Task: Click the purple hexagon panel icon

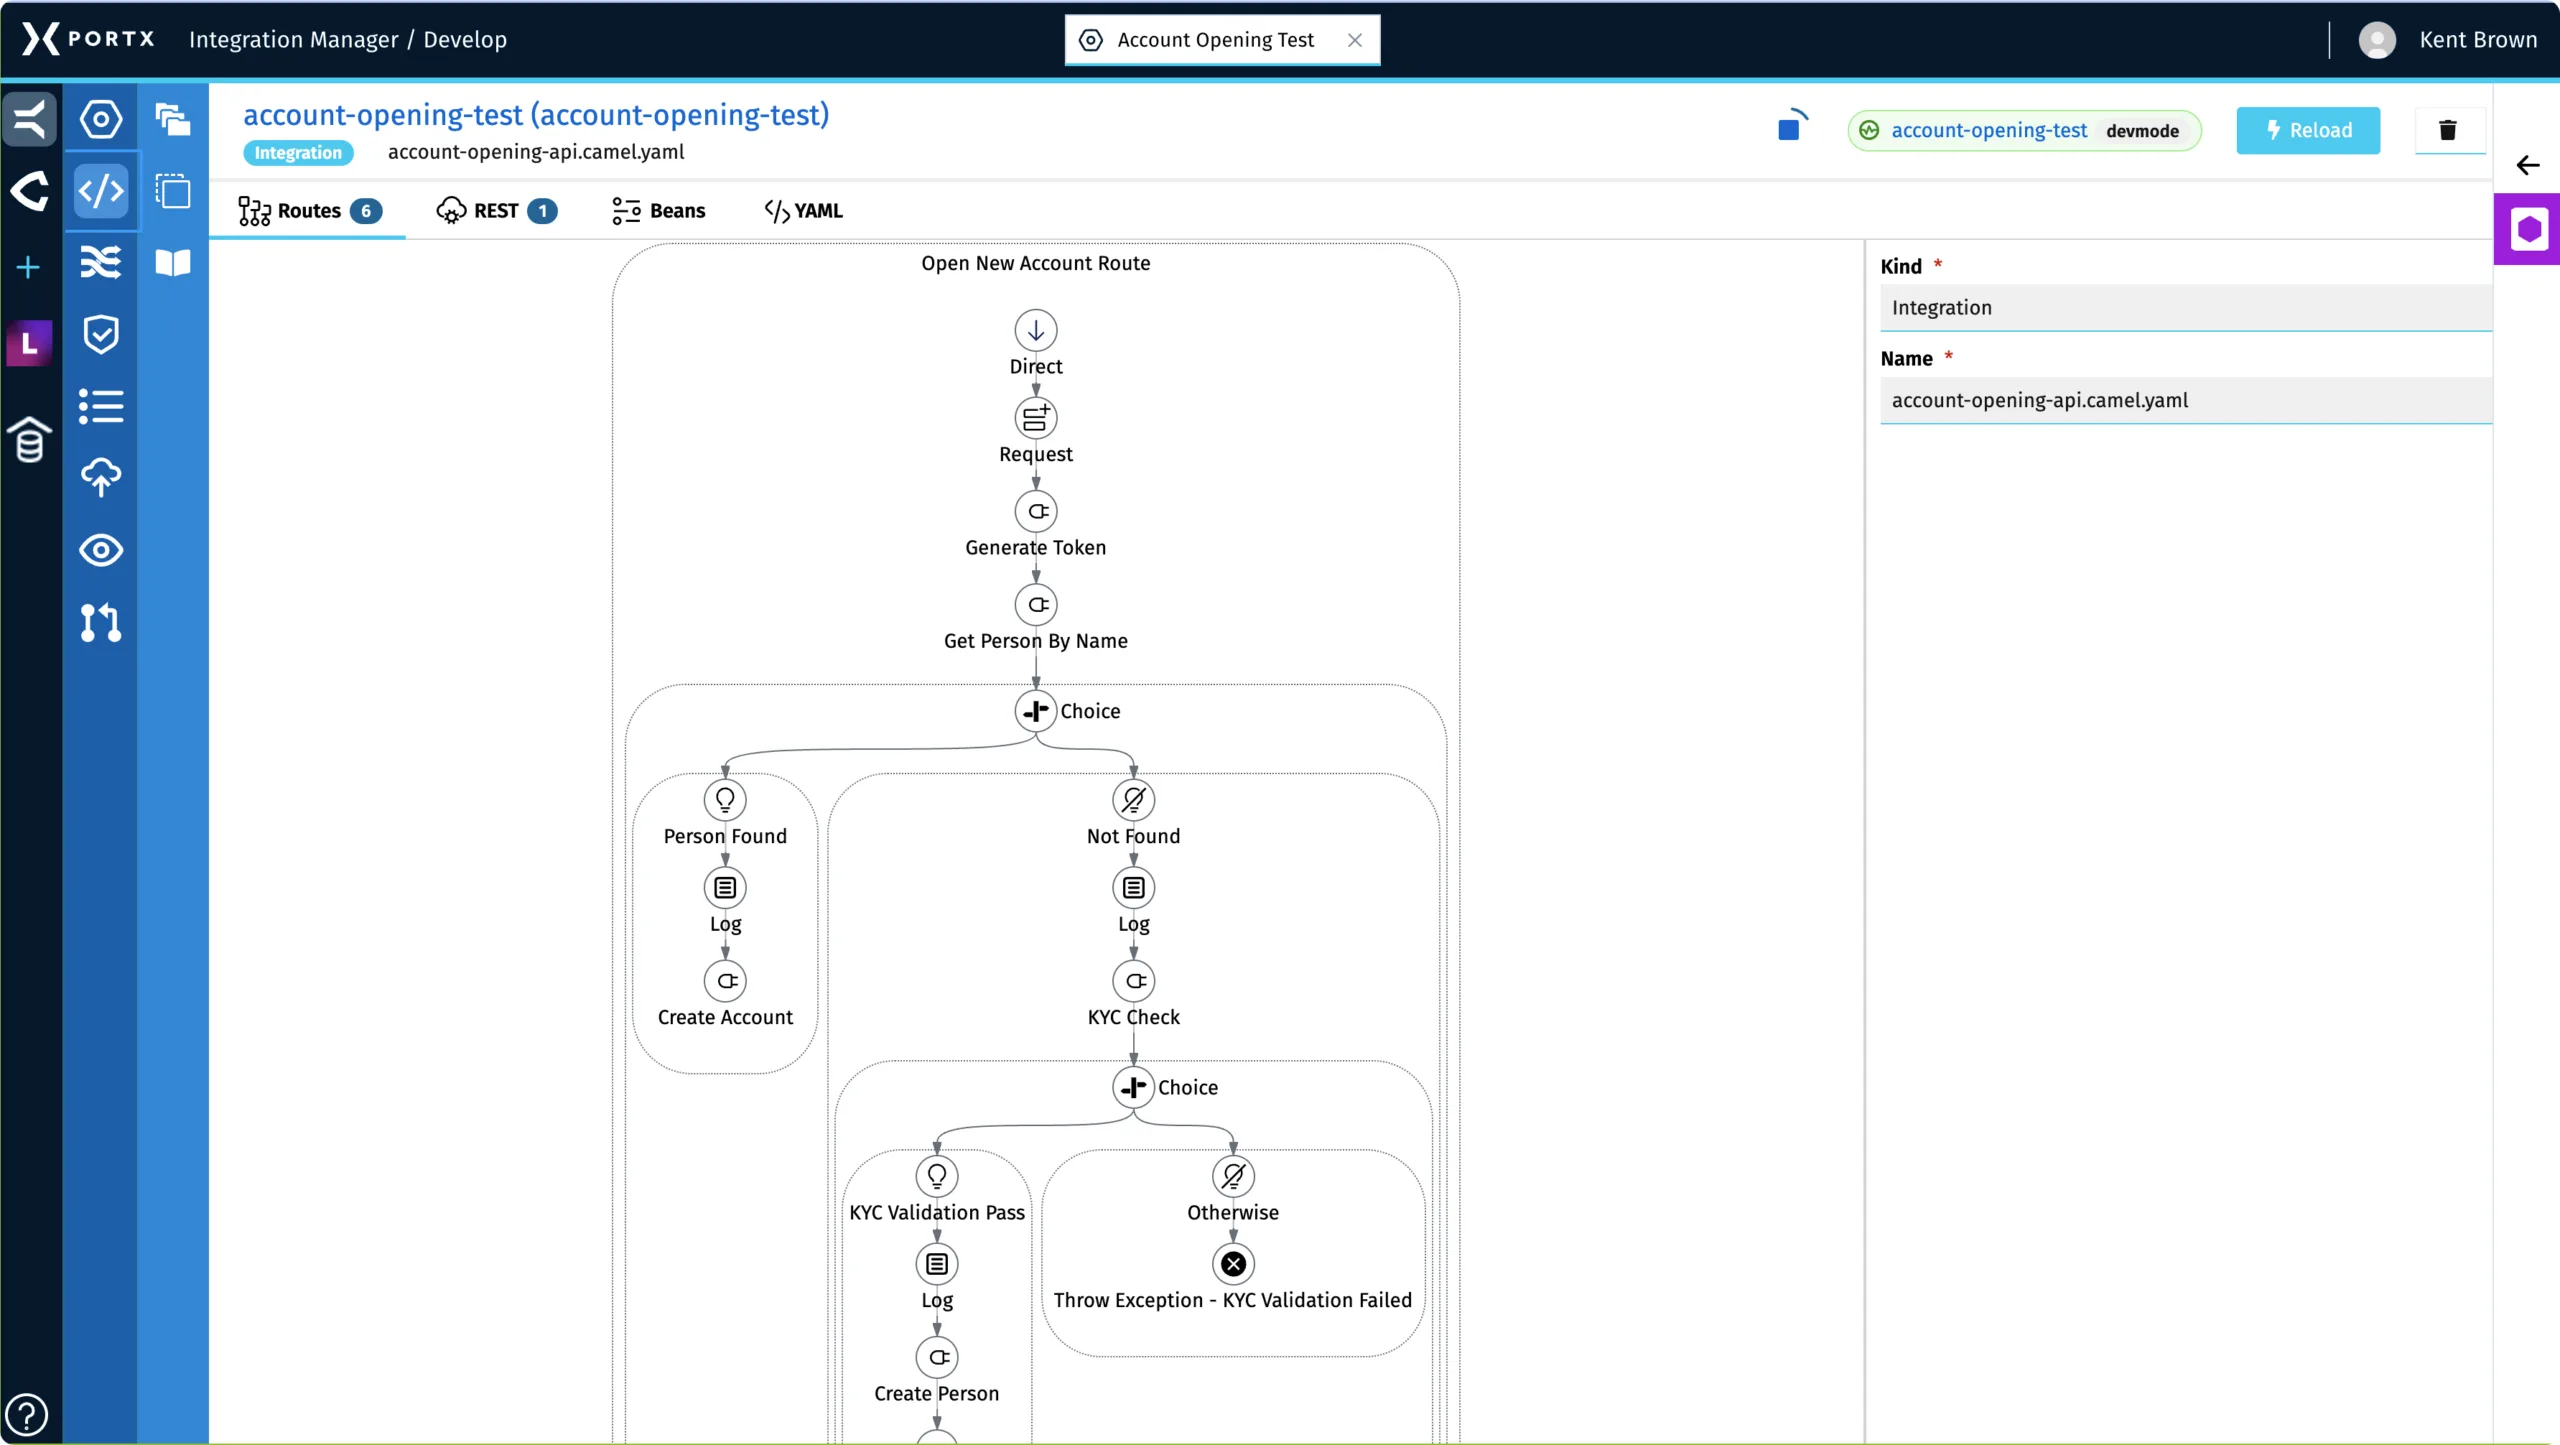Action: point(2528,230)
